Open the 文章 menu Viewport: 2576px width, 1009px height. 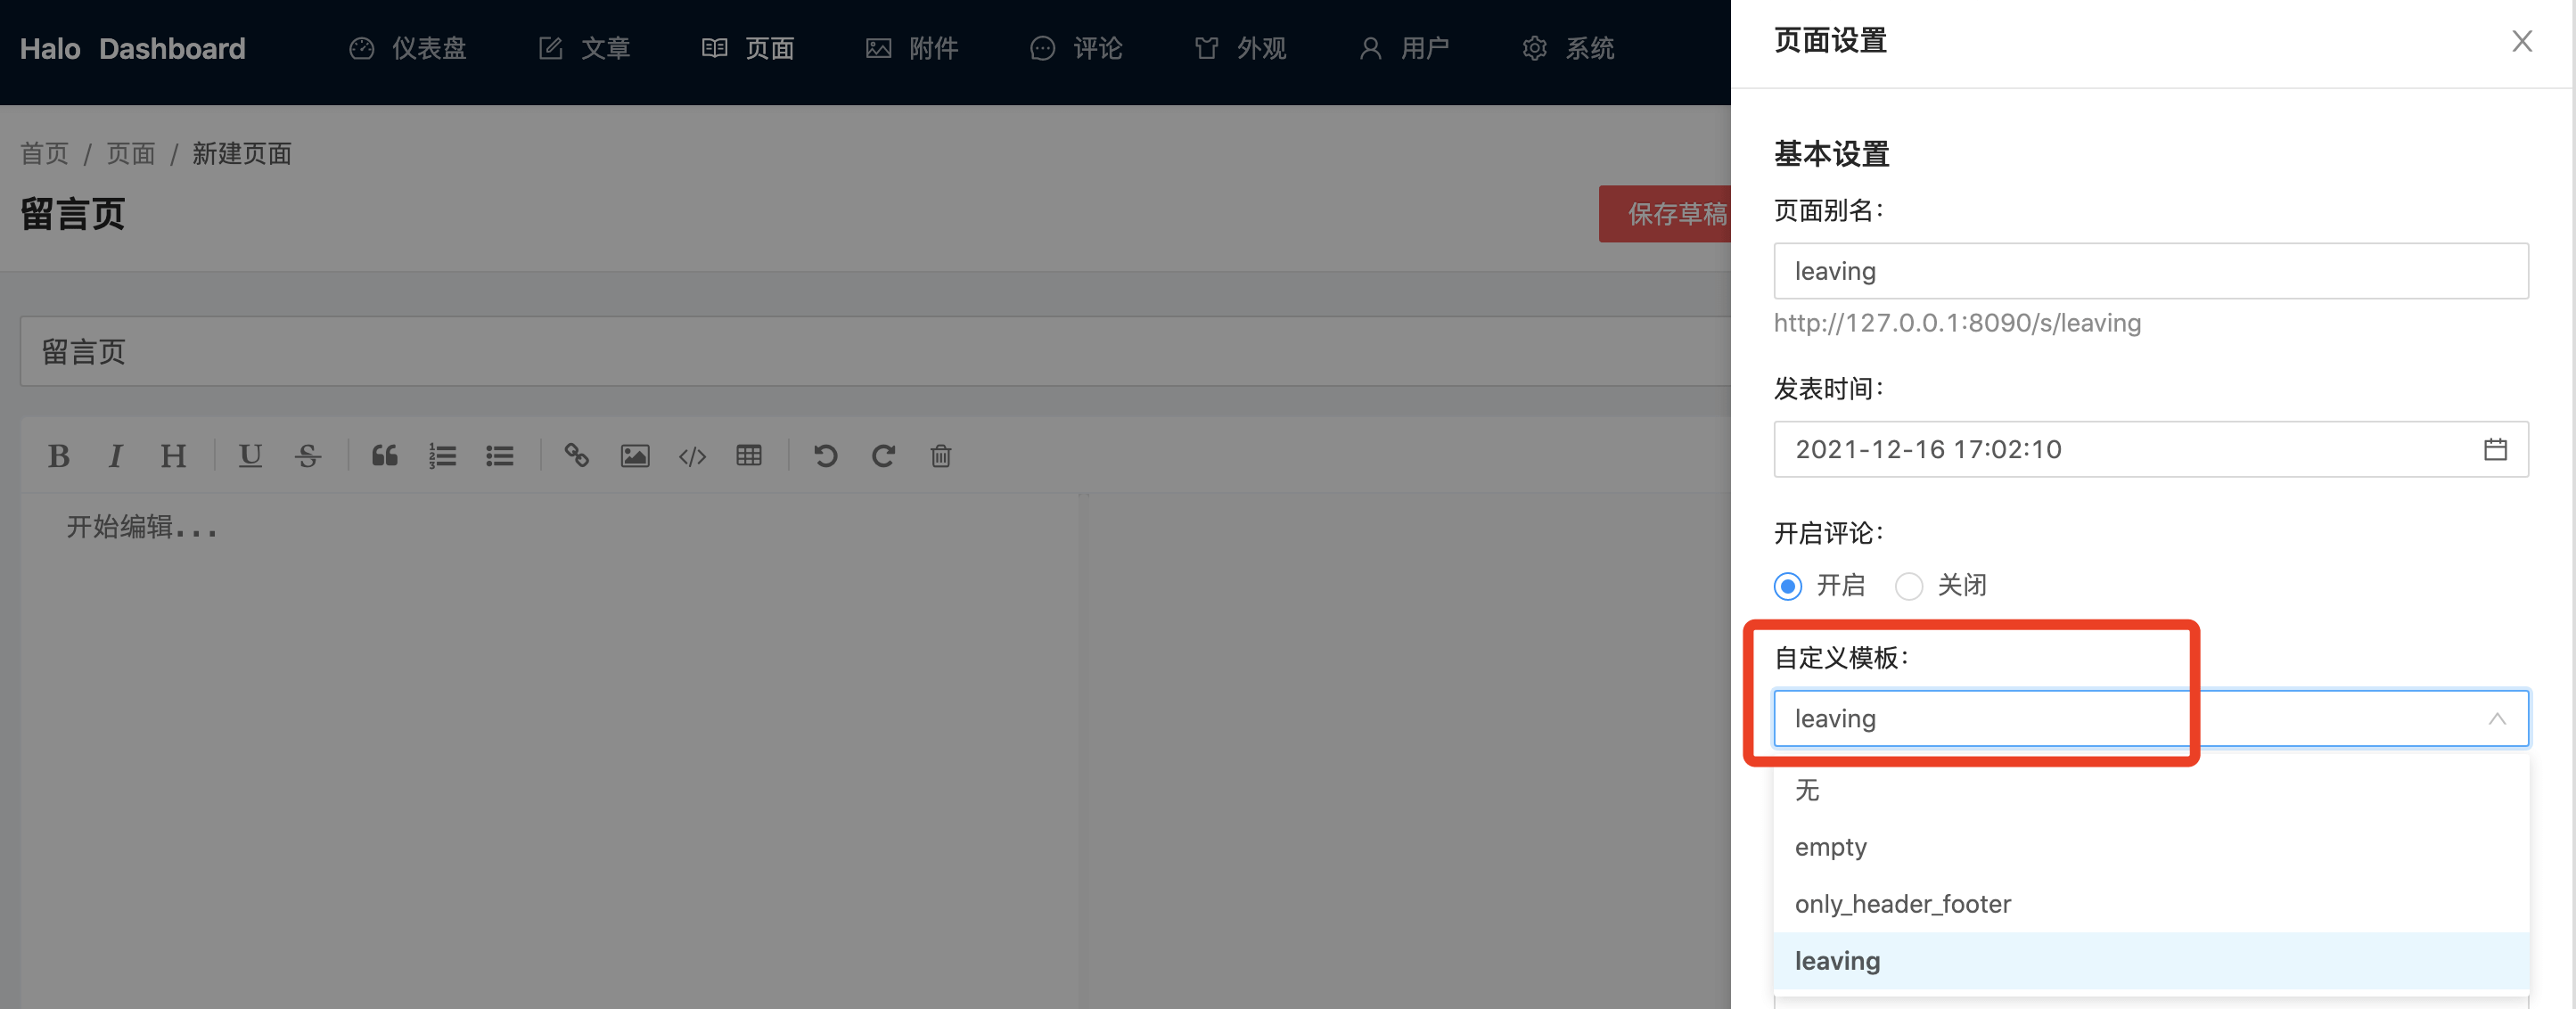click(585, 48)
